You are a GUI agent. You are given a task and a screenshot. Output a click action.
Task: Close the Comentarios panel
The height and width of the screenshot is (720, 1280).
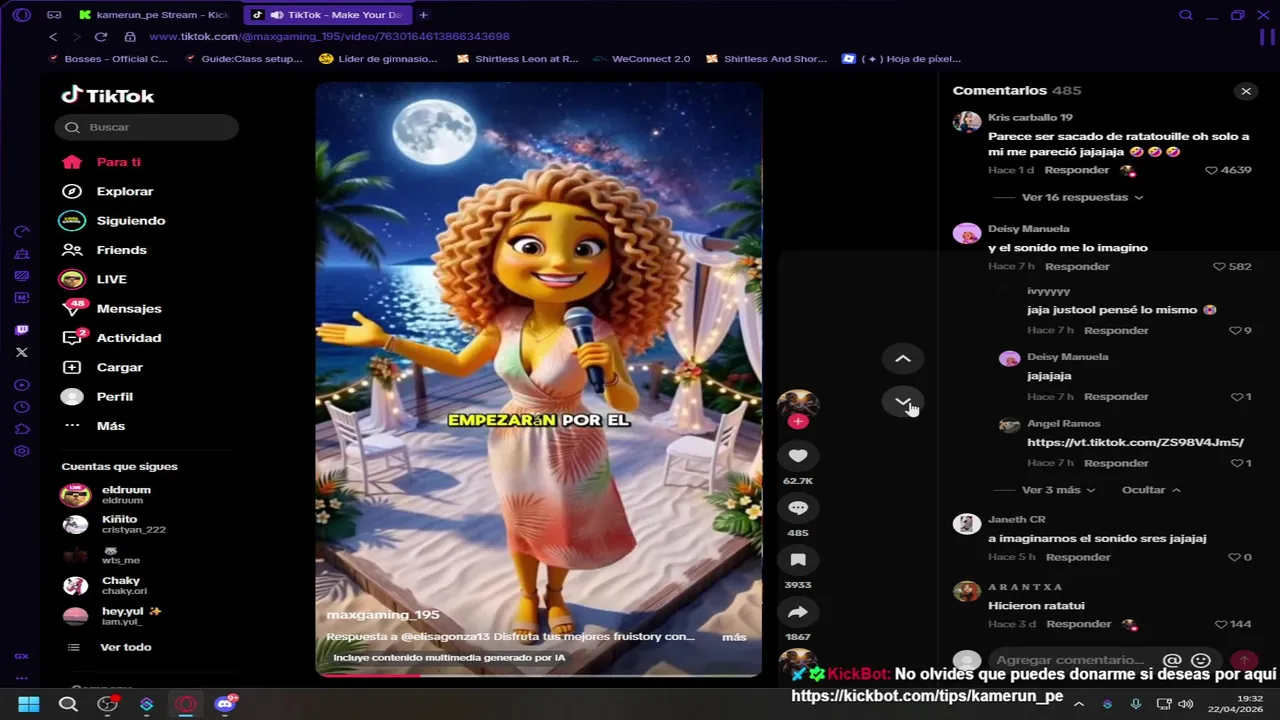[1245, 91]
